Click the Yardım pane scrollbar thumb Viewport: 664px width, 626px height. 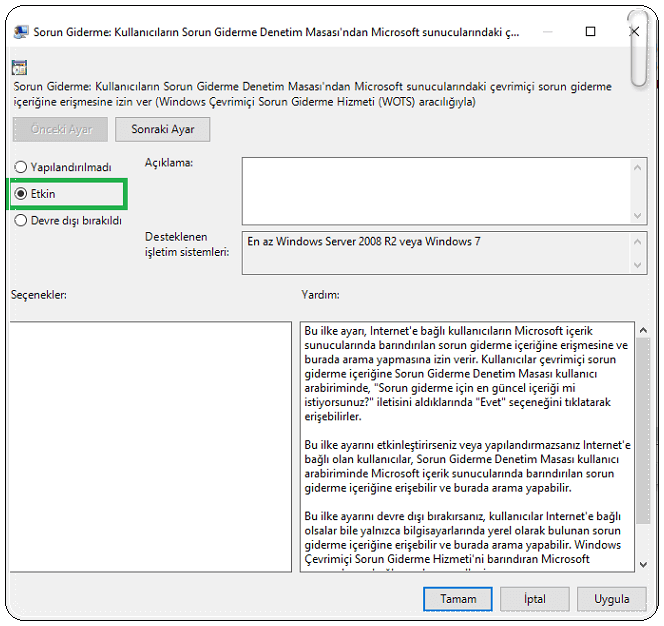(x=643, y=430)
